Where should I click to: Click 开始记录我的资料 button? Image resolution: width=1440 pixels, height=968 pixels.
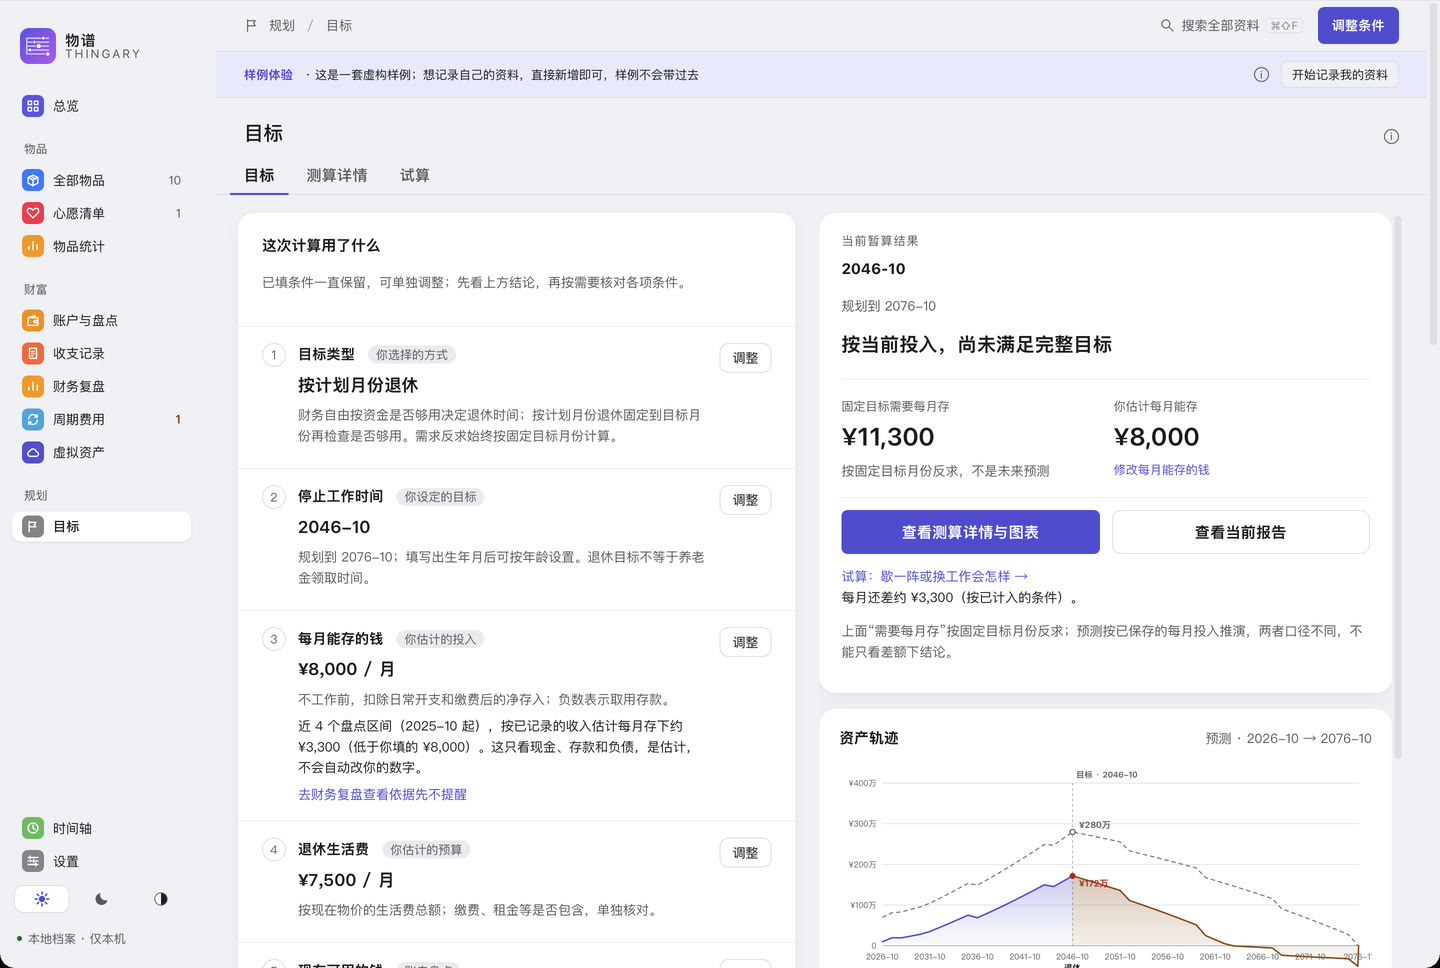[x=1340, y=75]
